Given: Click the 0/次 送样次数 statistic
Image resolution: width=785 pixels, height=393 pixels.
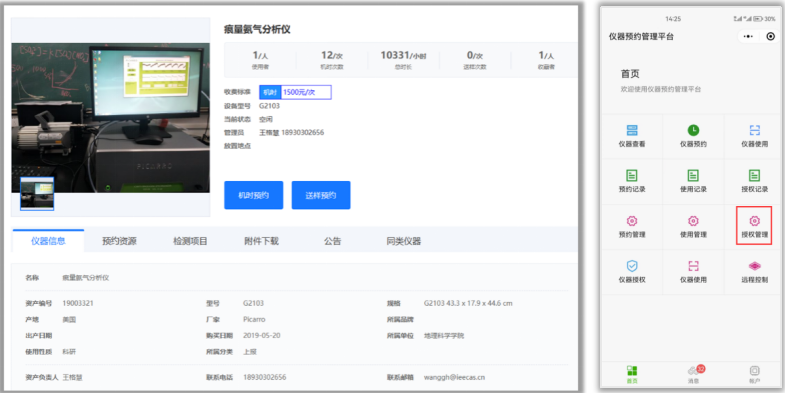Looking at the screenshot, I should [x=476, y=60].
